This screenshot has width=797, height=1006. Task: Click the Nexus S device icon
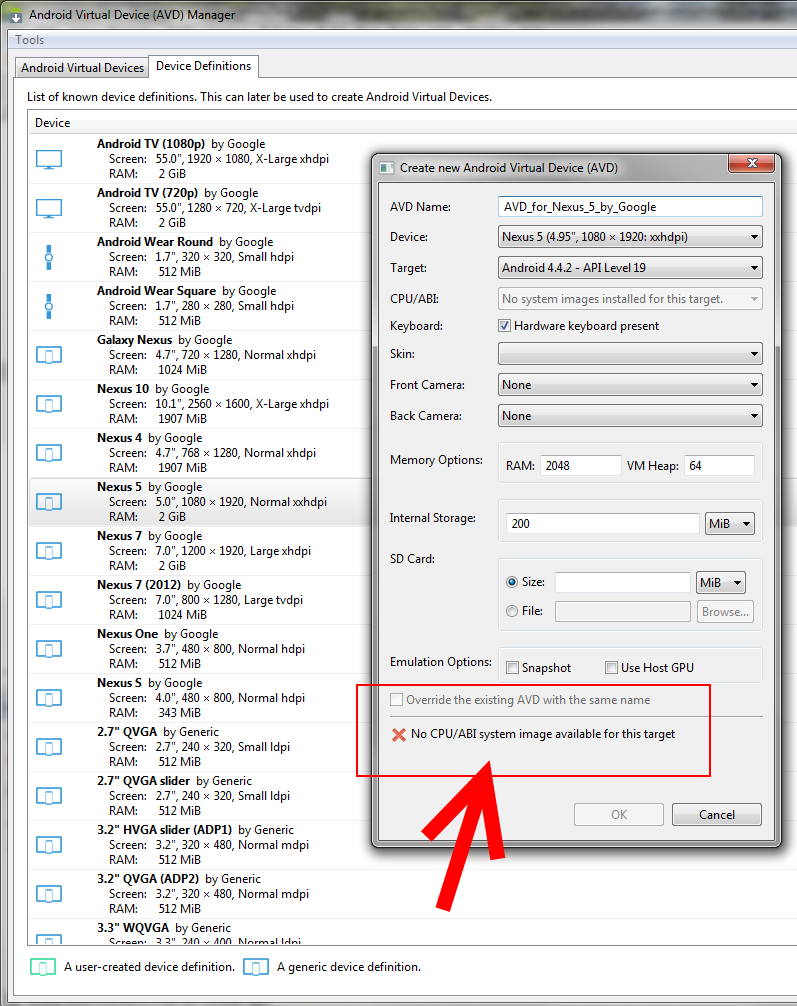[x=49, y=698]
